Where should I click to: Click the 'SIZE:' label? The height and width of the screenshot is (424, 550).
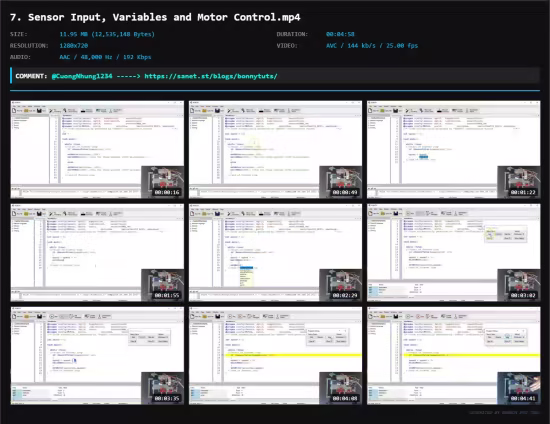click(19, 34)
